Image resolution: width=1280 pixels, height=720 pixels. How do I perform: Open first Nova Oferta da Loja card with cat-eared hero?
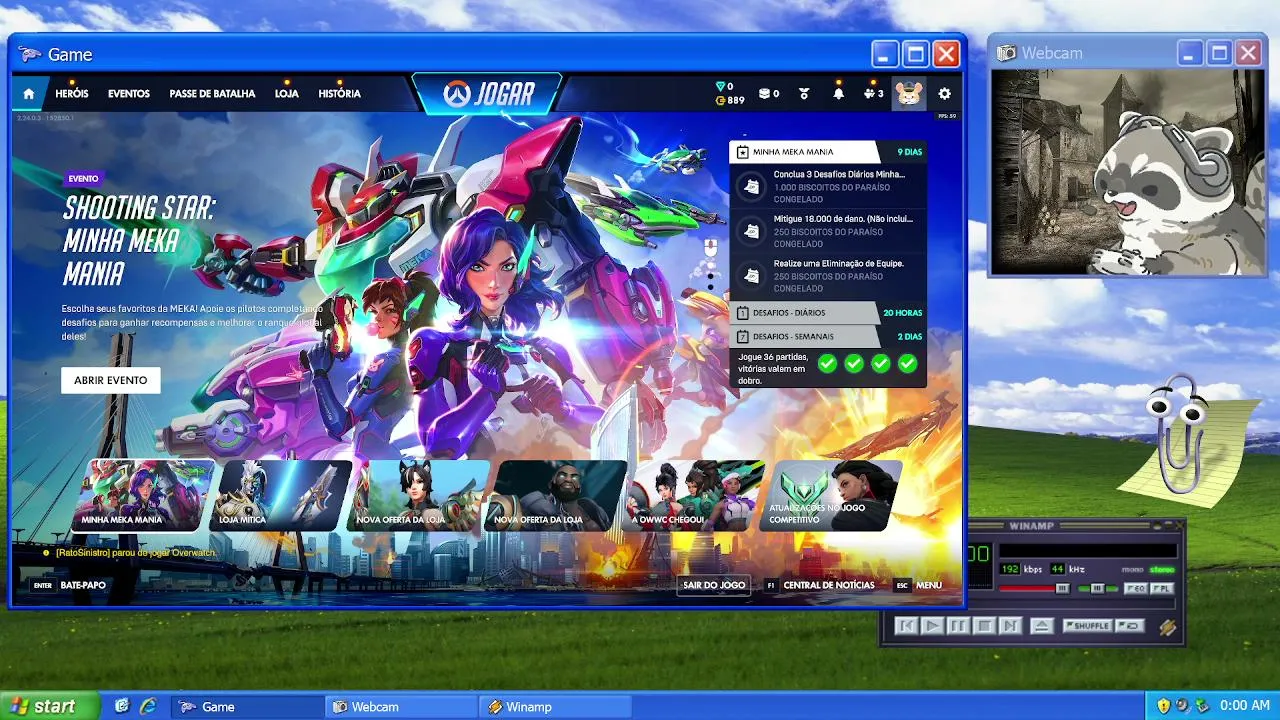[418, 495]
